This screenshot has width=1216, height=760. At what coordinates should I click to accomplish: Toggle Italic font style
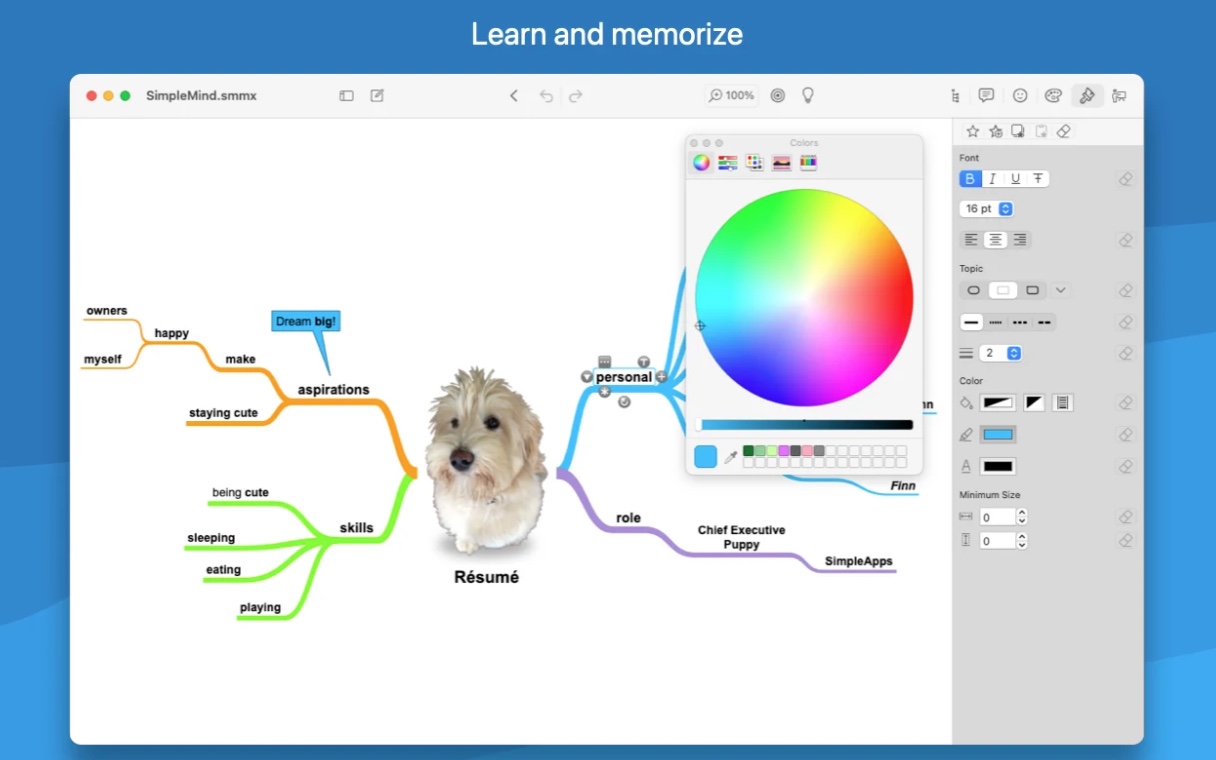point(993,179)
